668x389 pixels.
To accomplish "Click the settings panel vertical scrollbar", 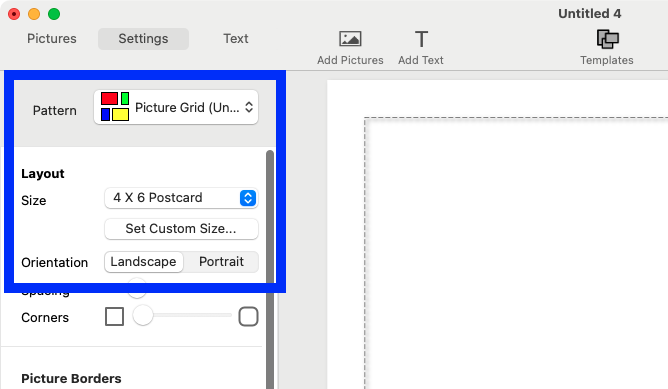I will point(270,269).
